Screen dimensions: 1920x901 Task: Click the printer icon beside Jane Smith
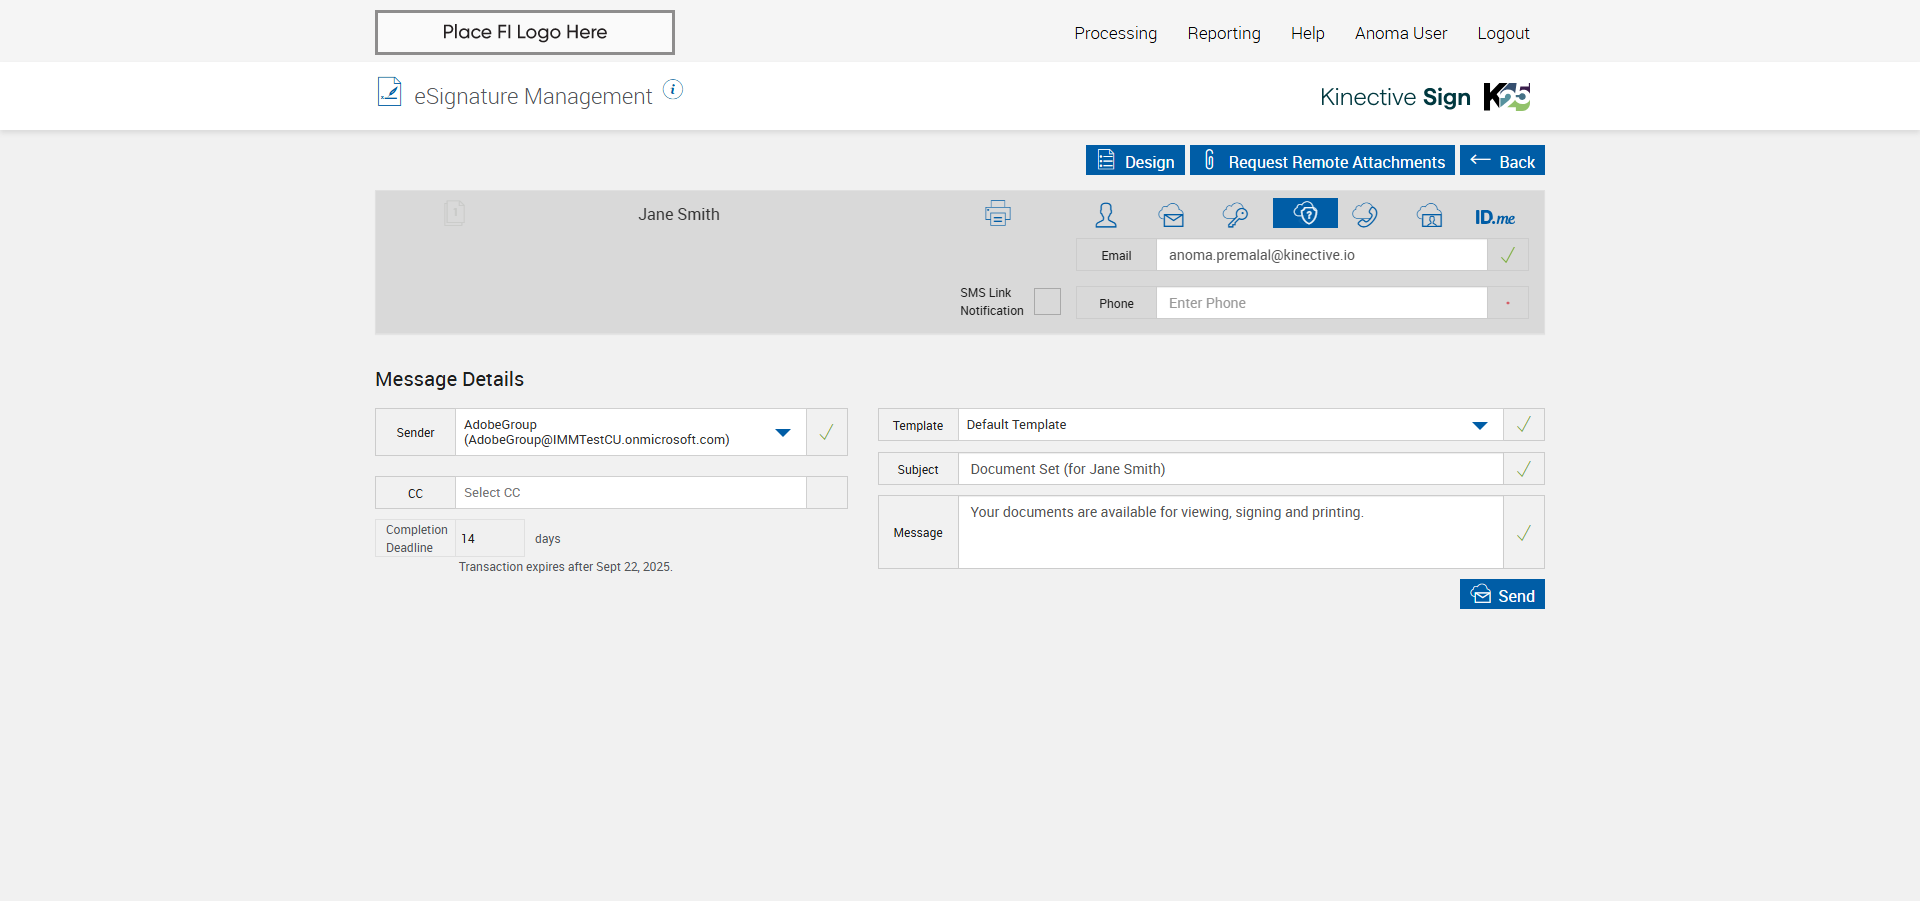coord(997,213)
